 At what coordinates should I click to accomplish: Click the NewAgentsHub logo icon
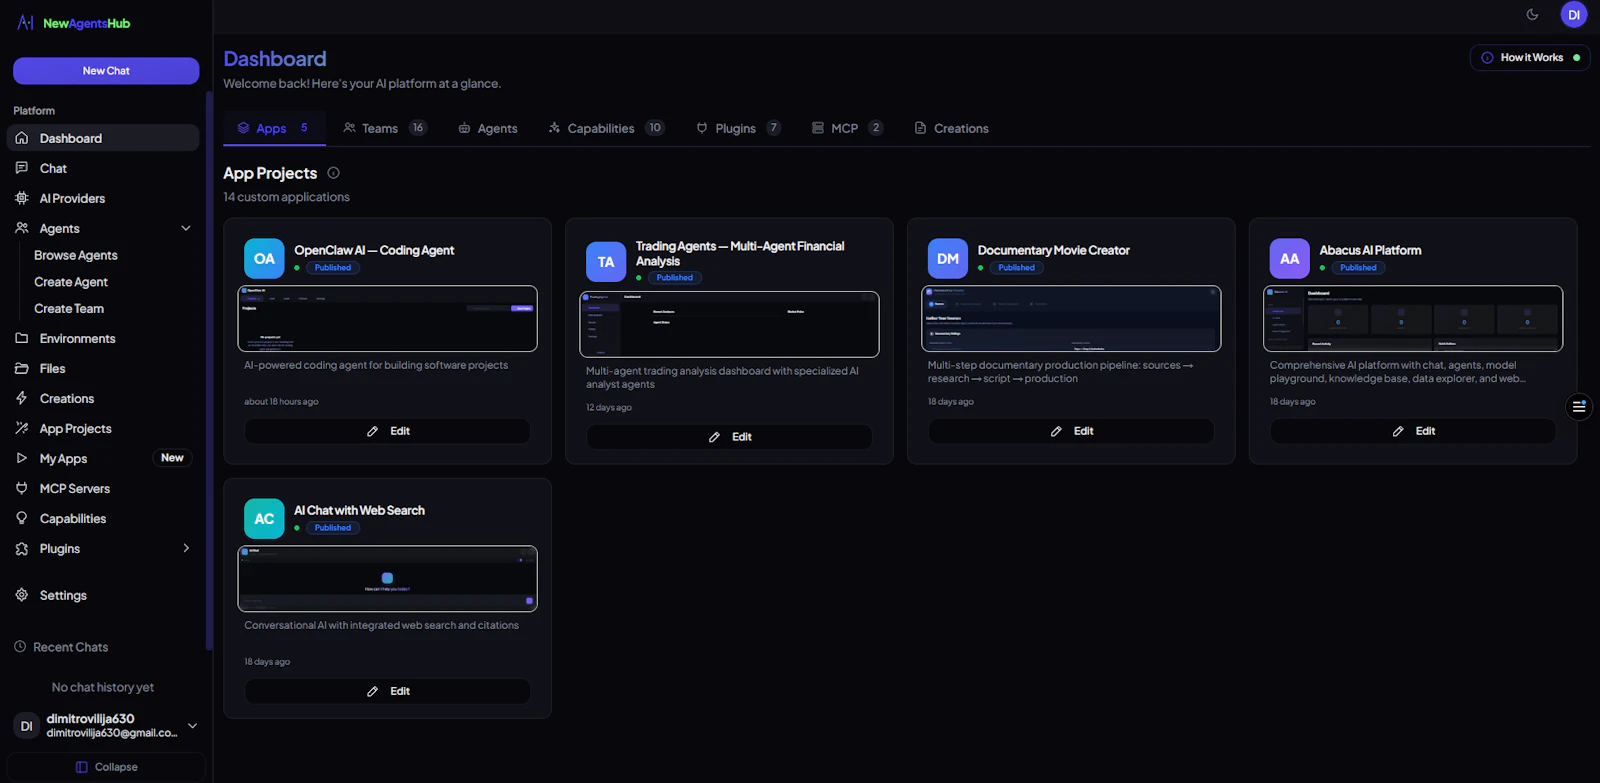coord(26,22)
